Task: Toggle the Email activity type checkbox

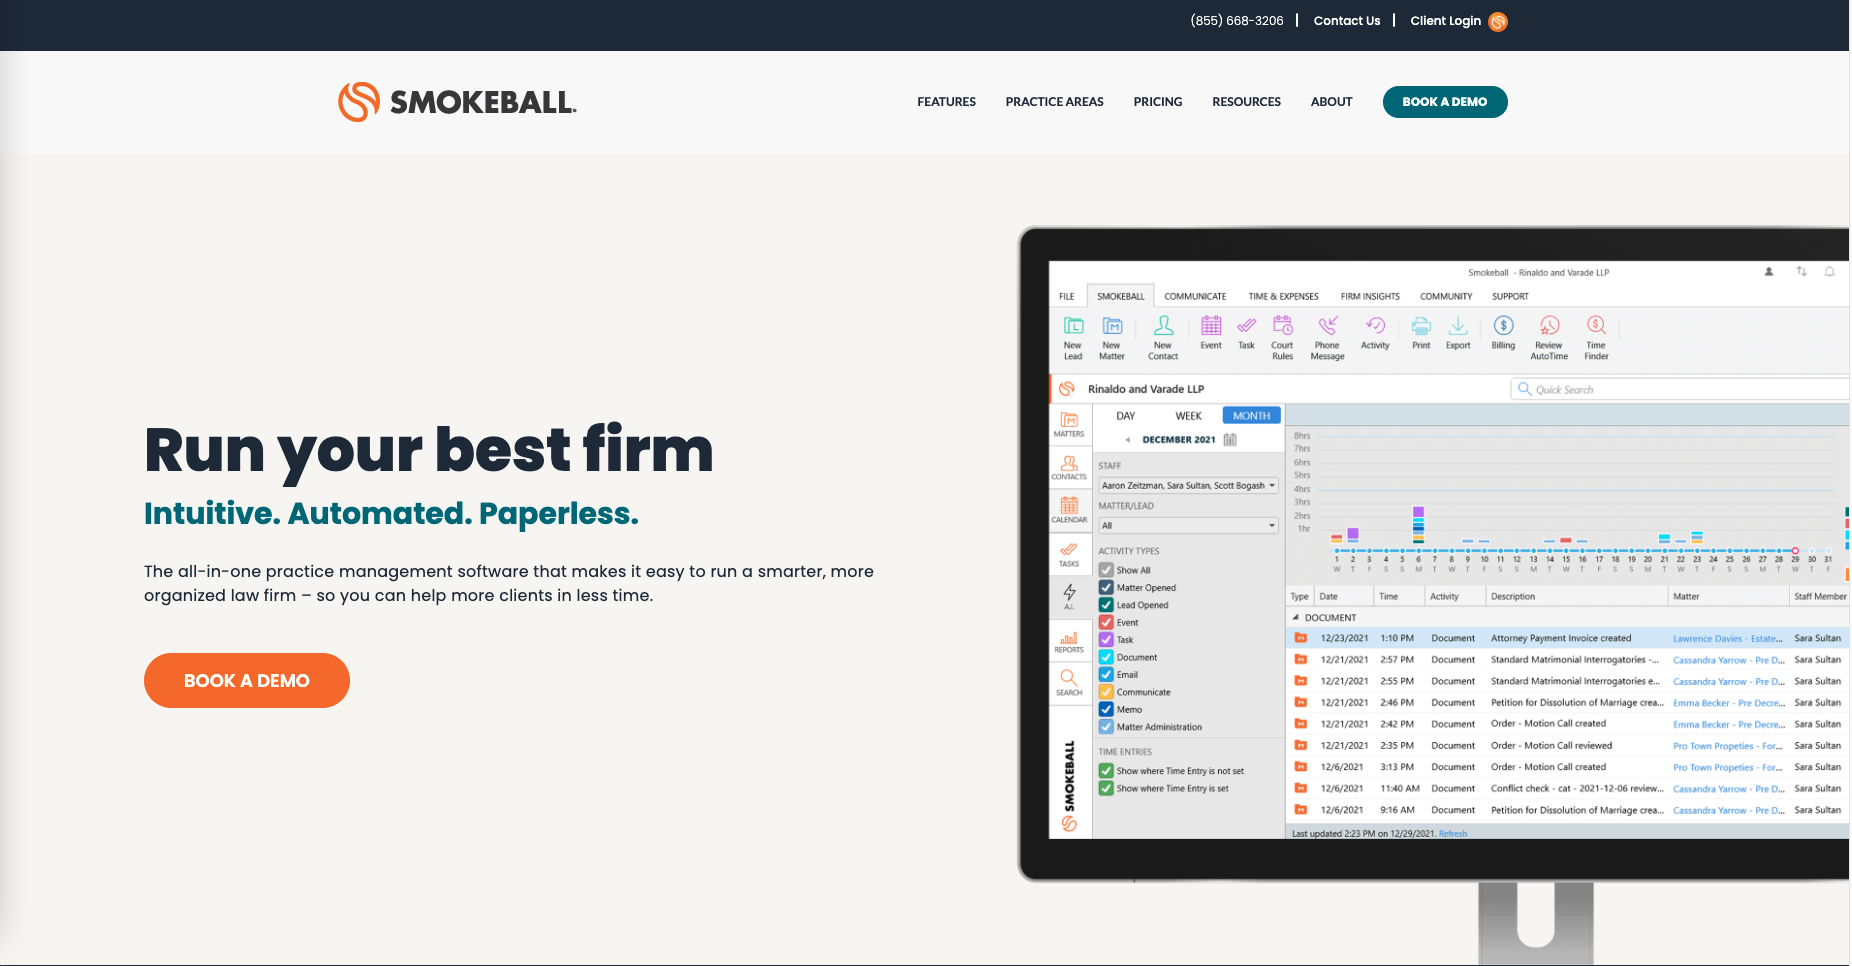Action: [x=1106, y=675]
